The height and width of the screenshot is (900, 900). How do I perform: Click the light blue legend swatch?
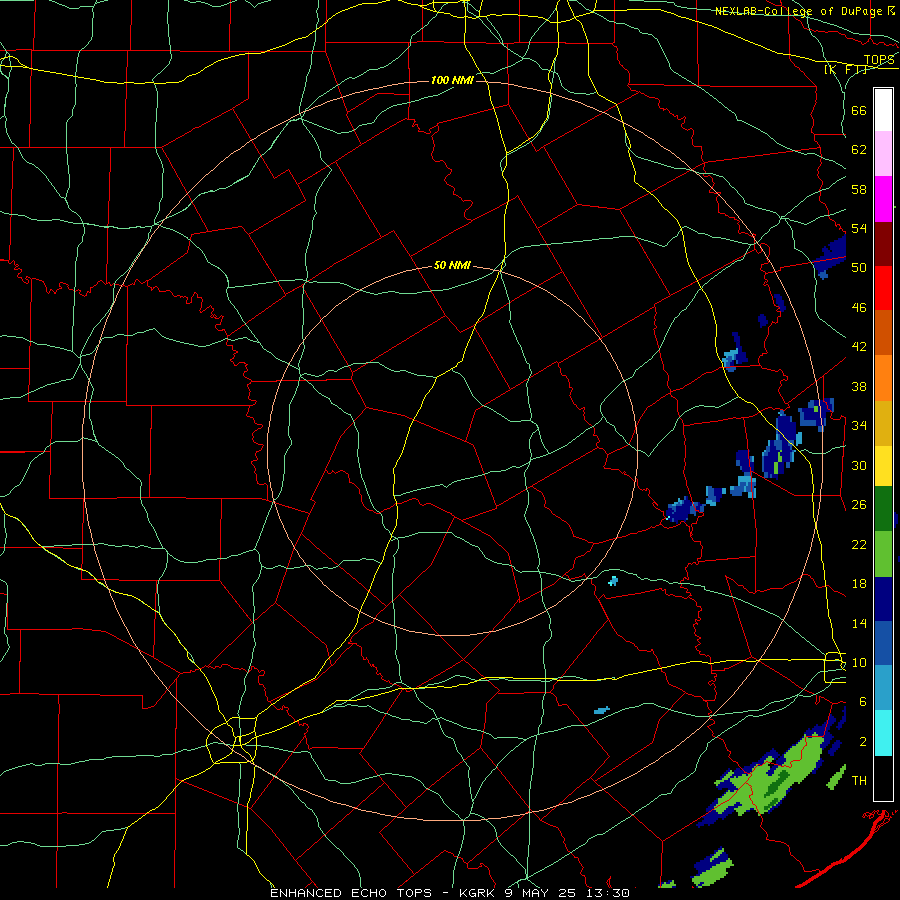pos(883,688)
